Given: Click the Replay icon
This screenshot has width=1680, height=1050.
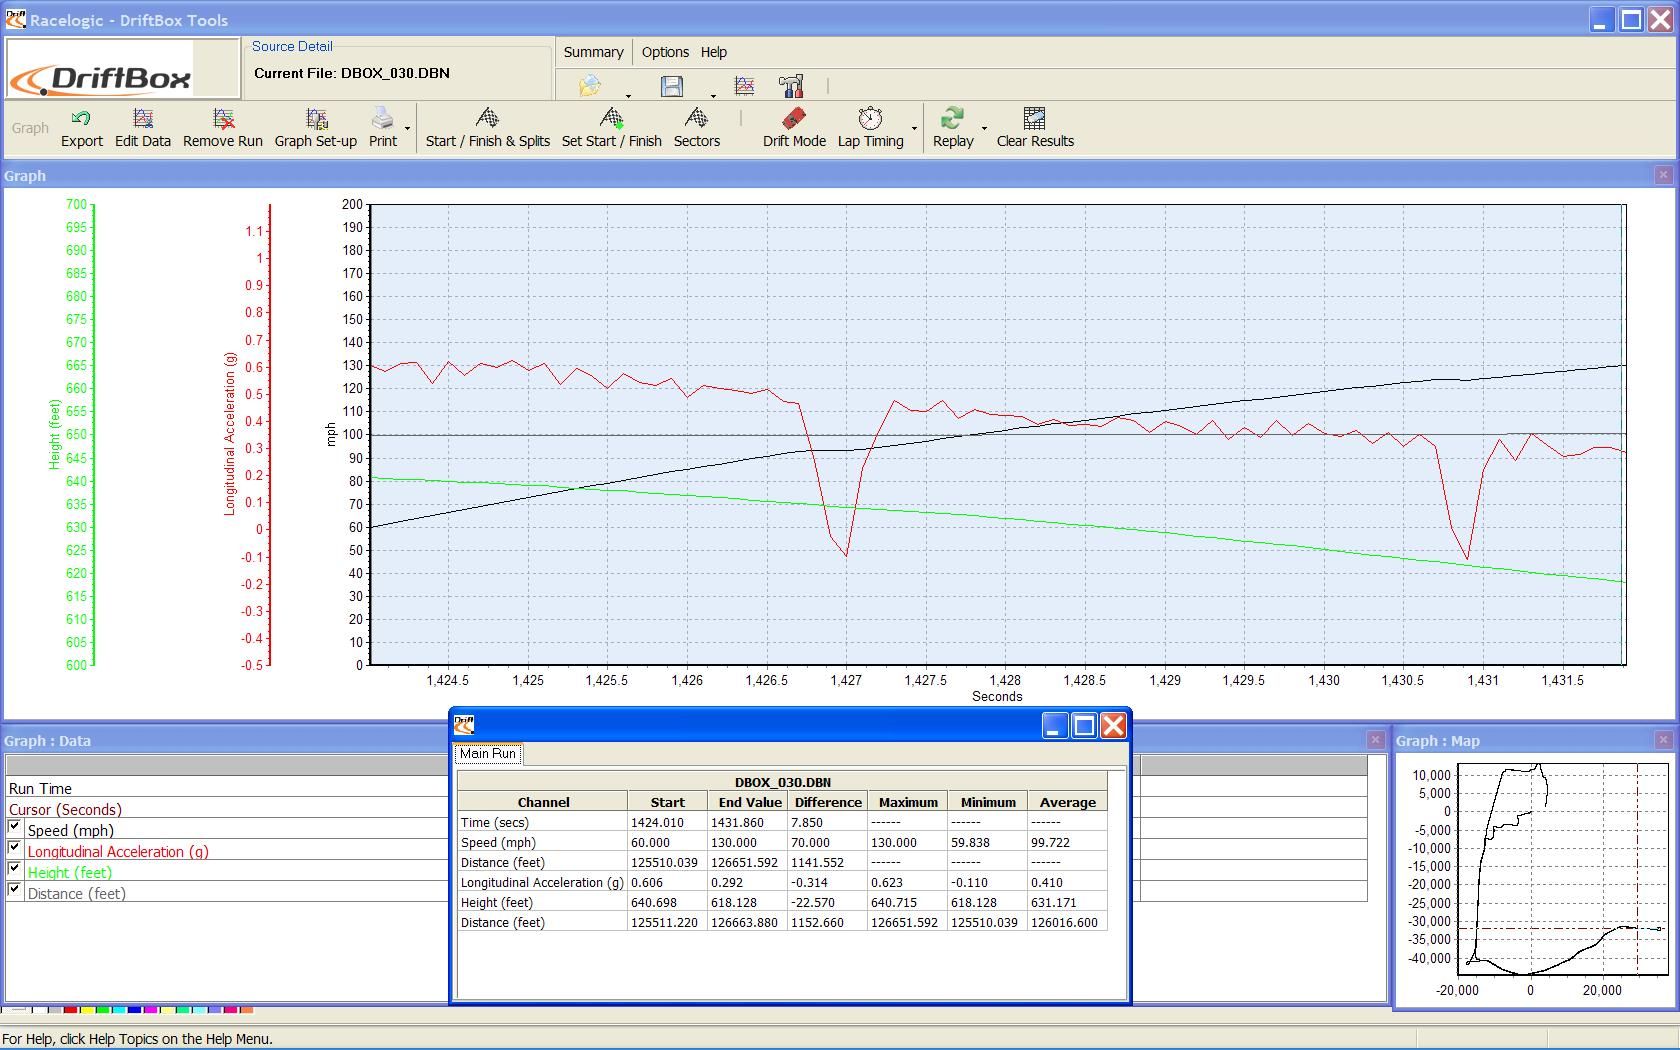Looking at the screenshot, I should 953,118.
